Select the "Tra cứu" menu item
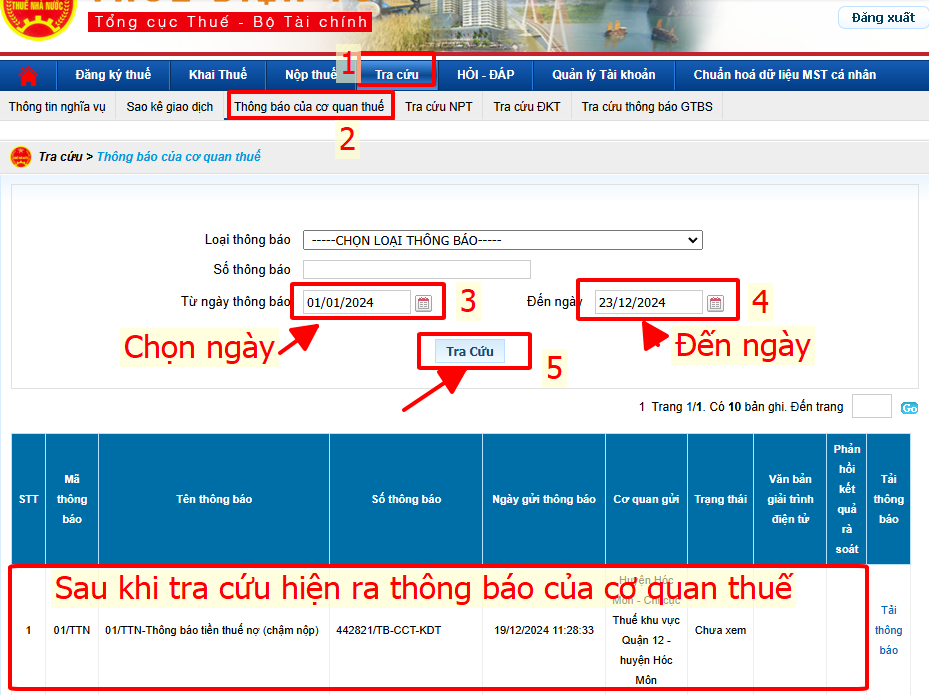 coord(398,74)
